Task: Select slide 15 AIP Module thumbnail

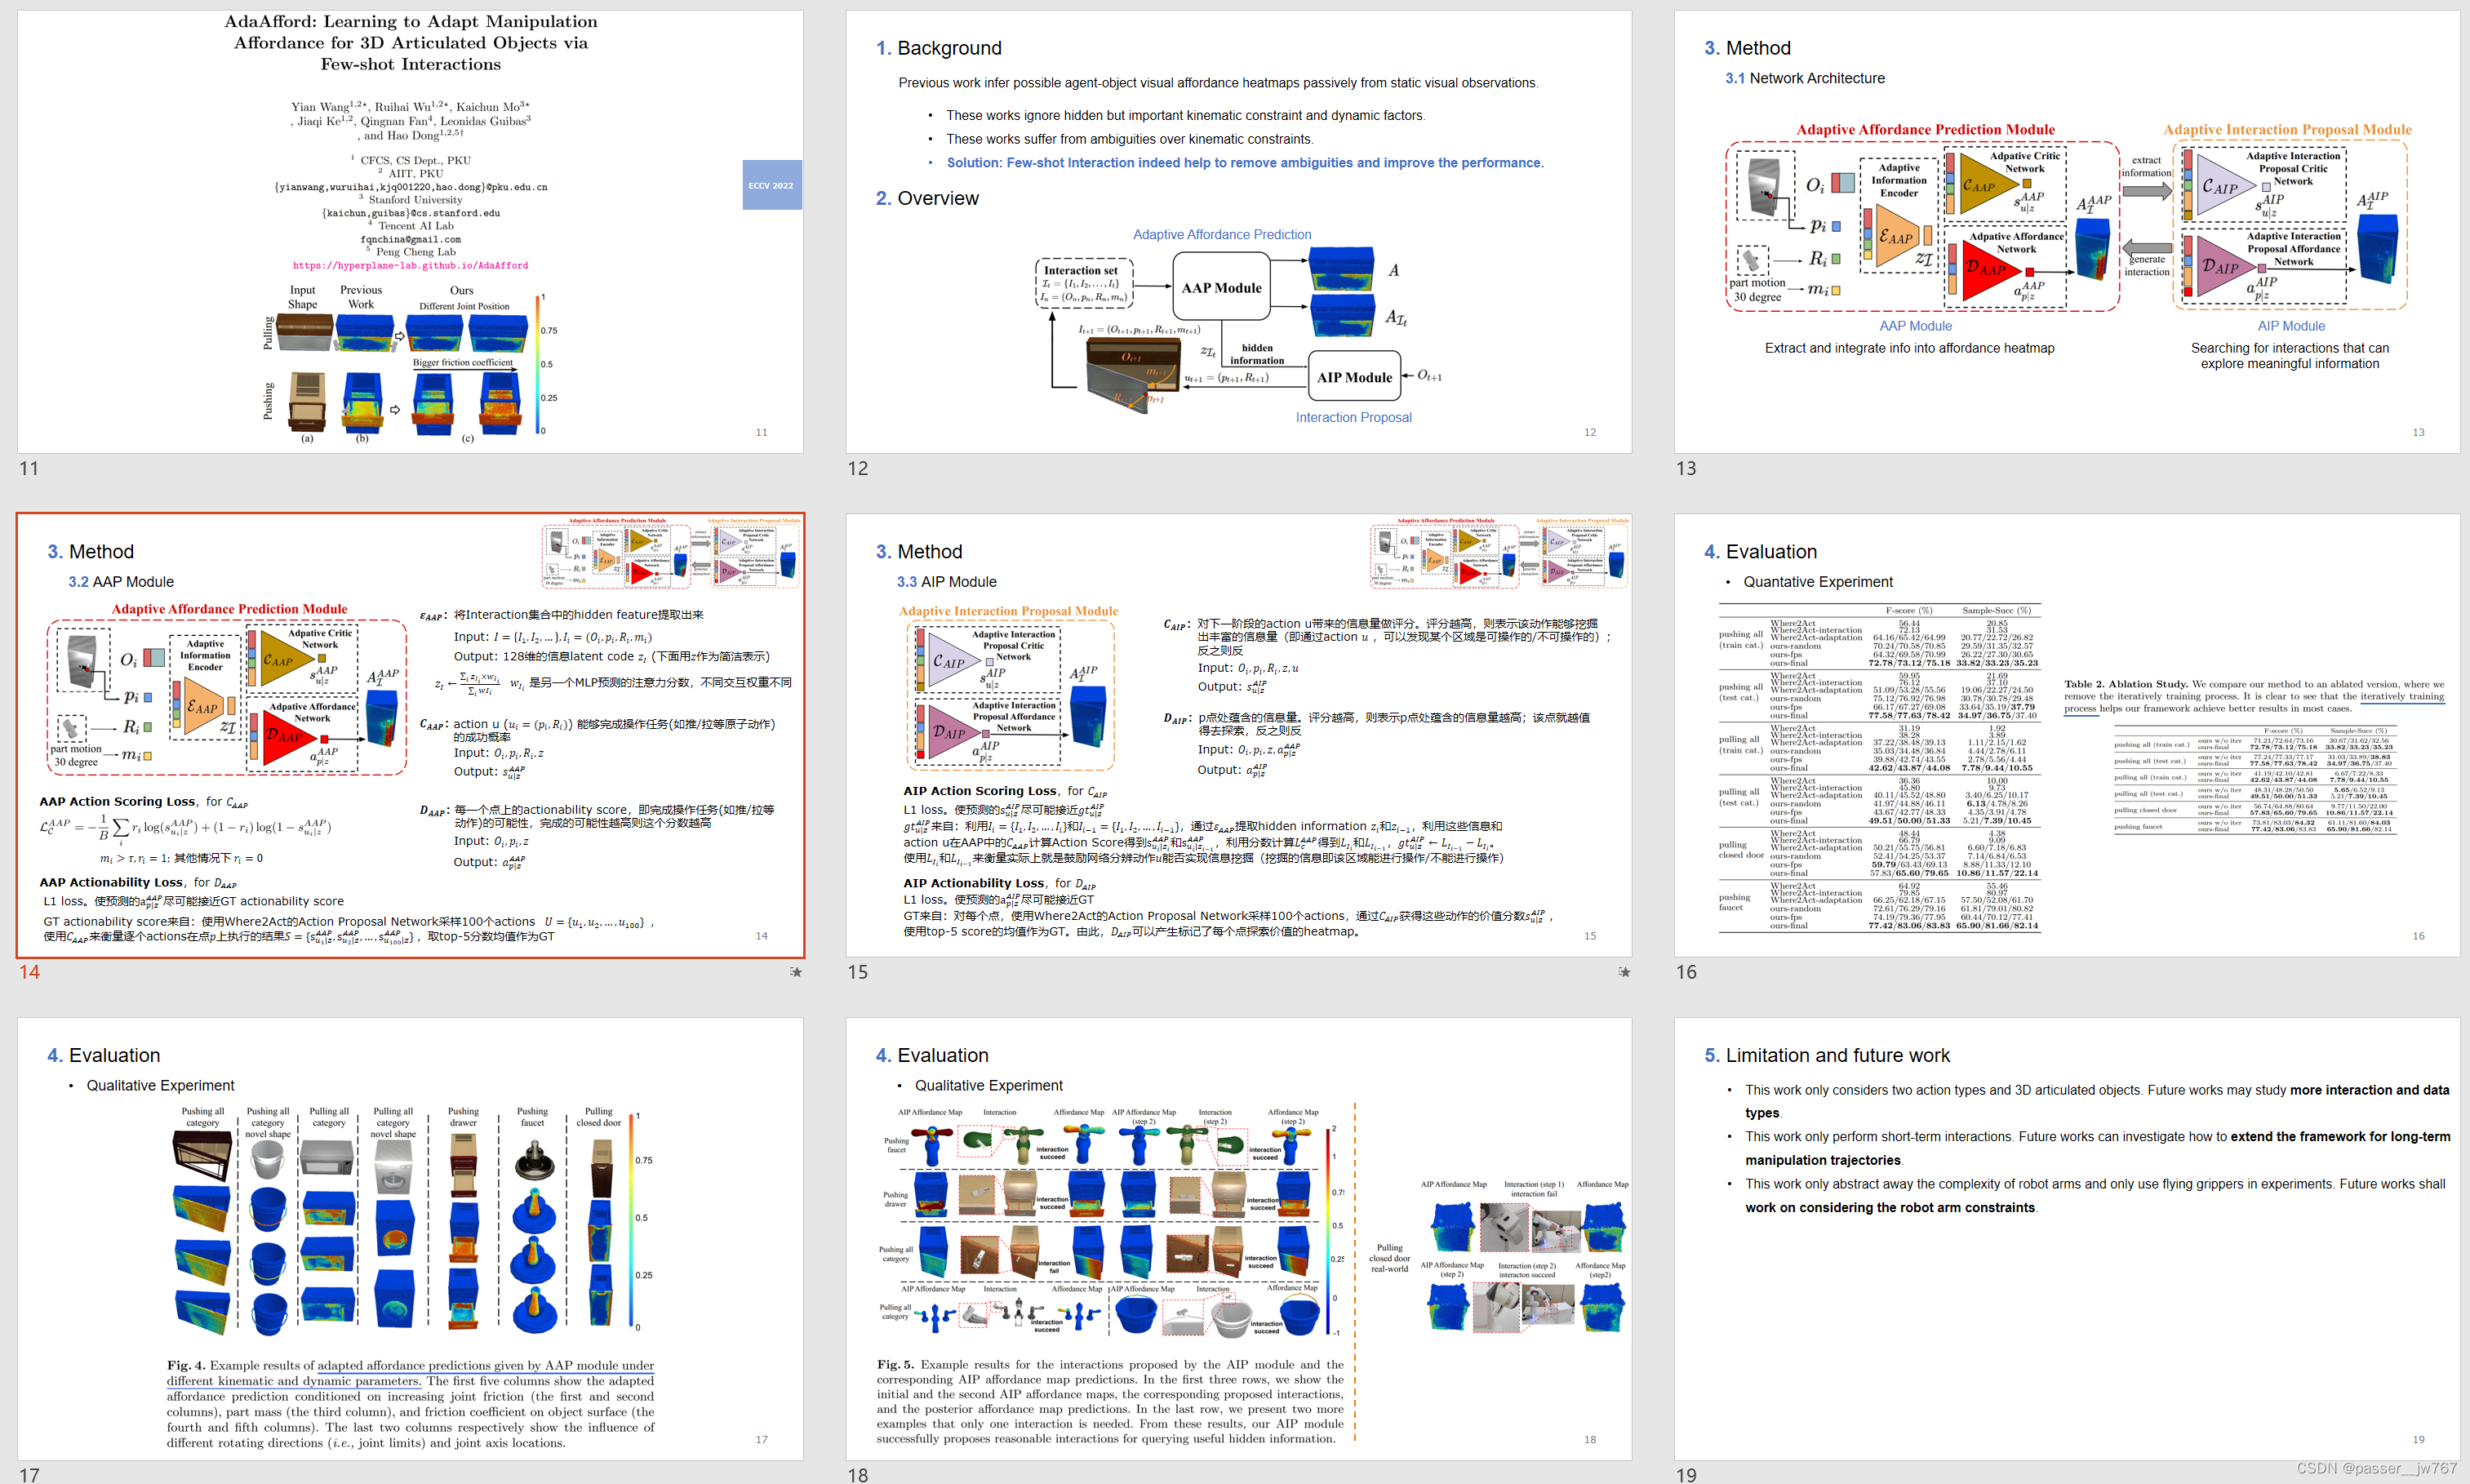Action: click(1238, 735)
